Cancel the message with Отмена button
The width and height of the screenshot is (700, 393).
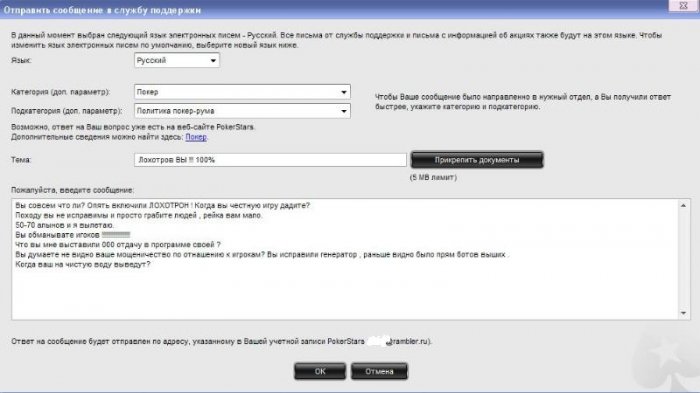[x=379, y=372]
